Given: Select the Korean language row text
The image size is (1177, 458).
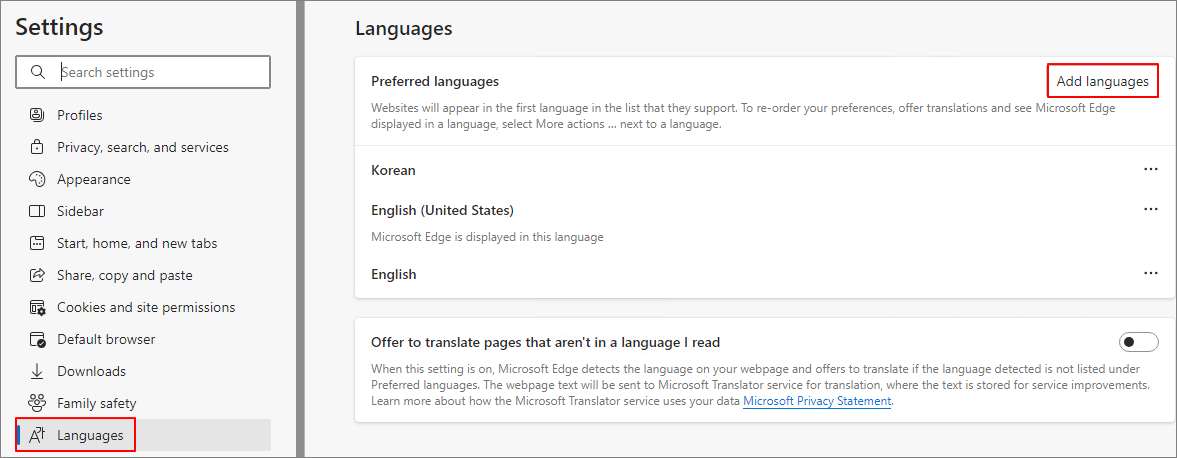Looking at the screenshot, I should point(393,170).
